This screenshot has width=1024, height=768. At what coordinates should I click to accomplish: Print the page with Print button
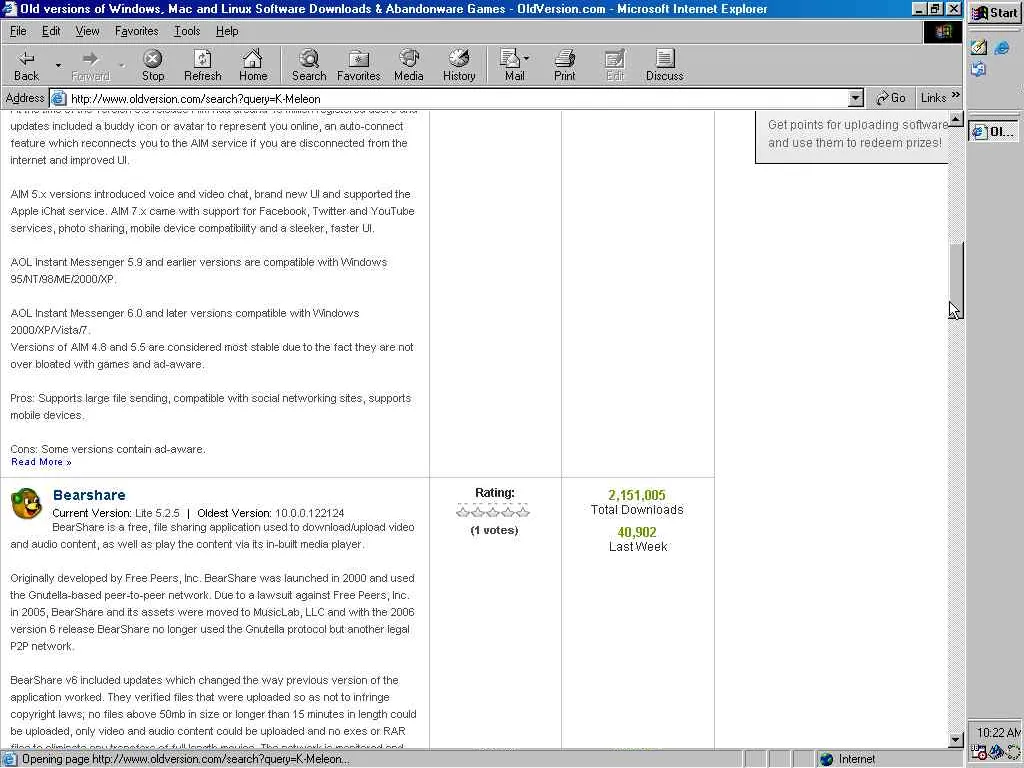click(564, 65)
